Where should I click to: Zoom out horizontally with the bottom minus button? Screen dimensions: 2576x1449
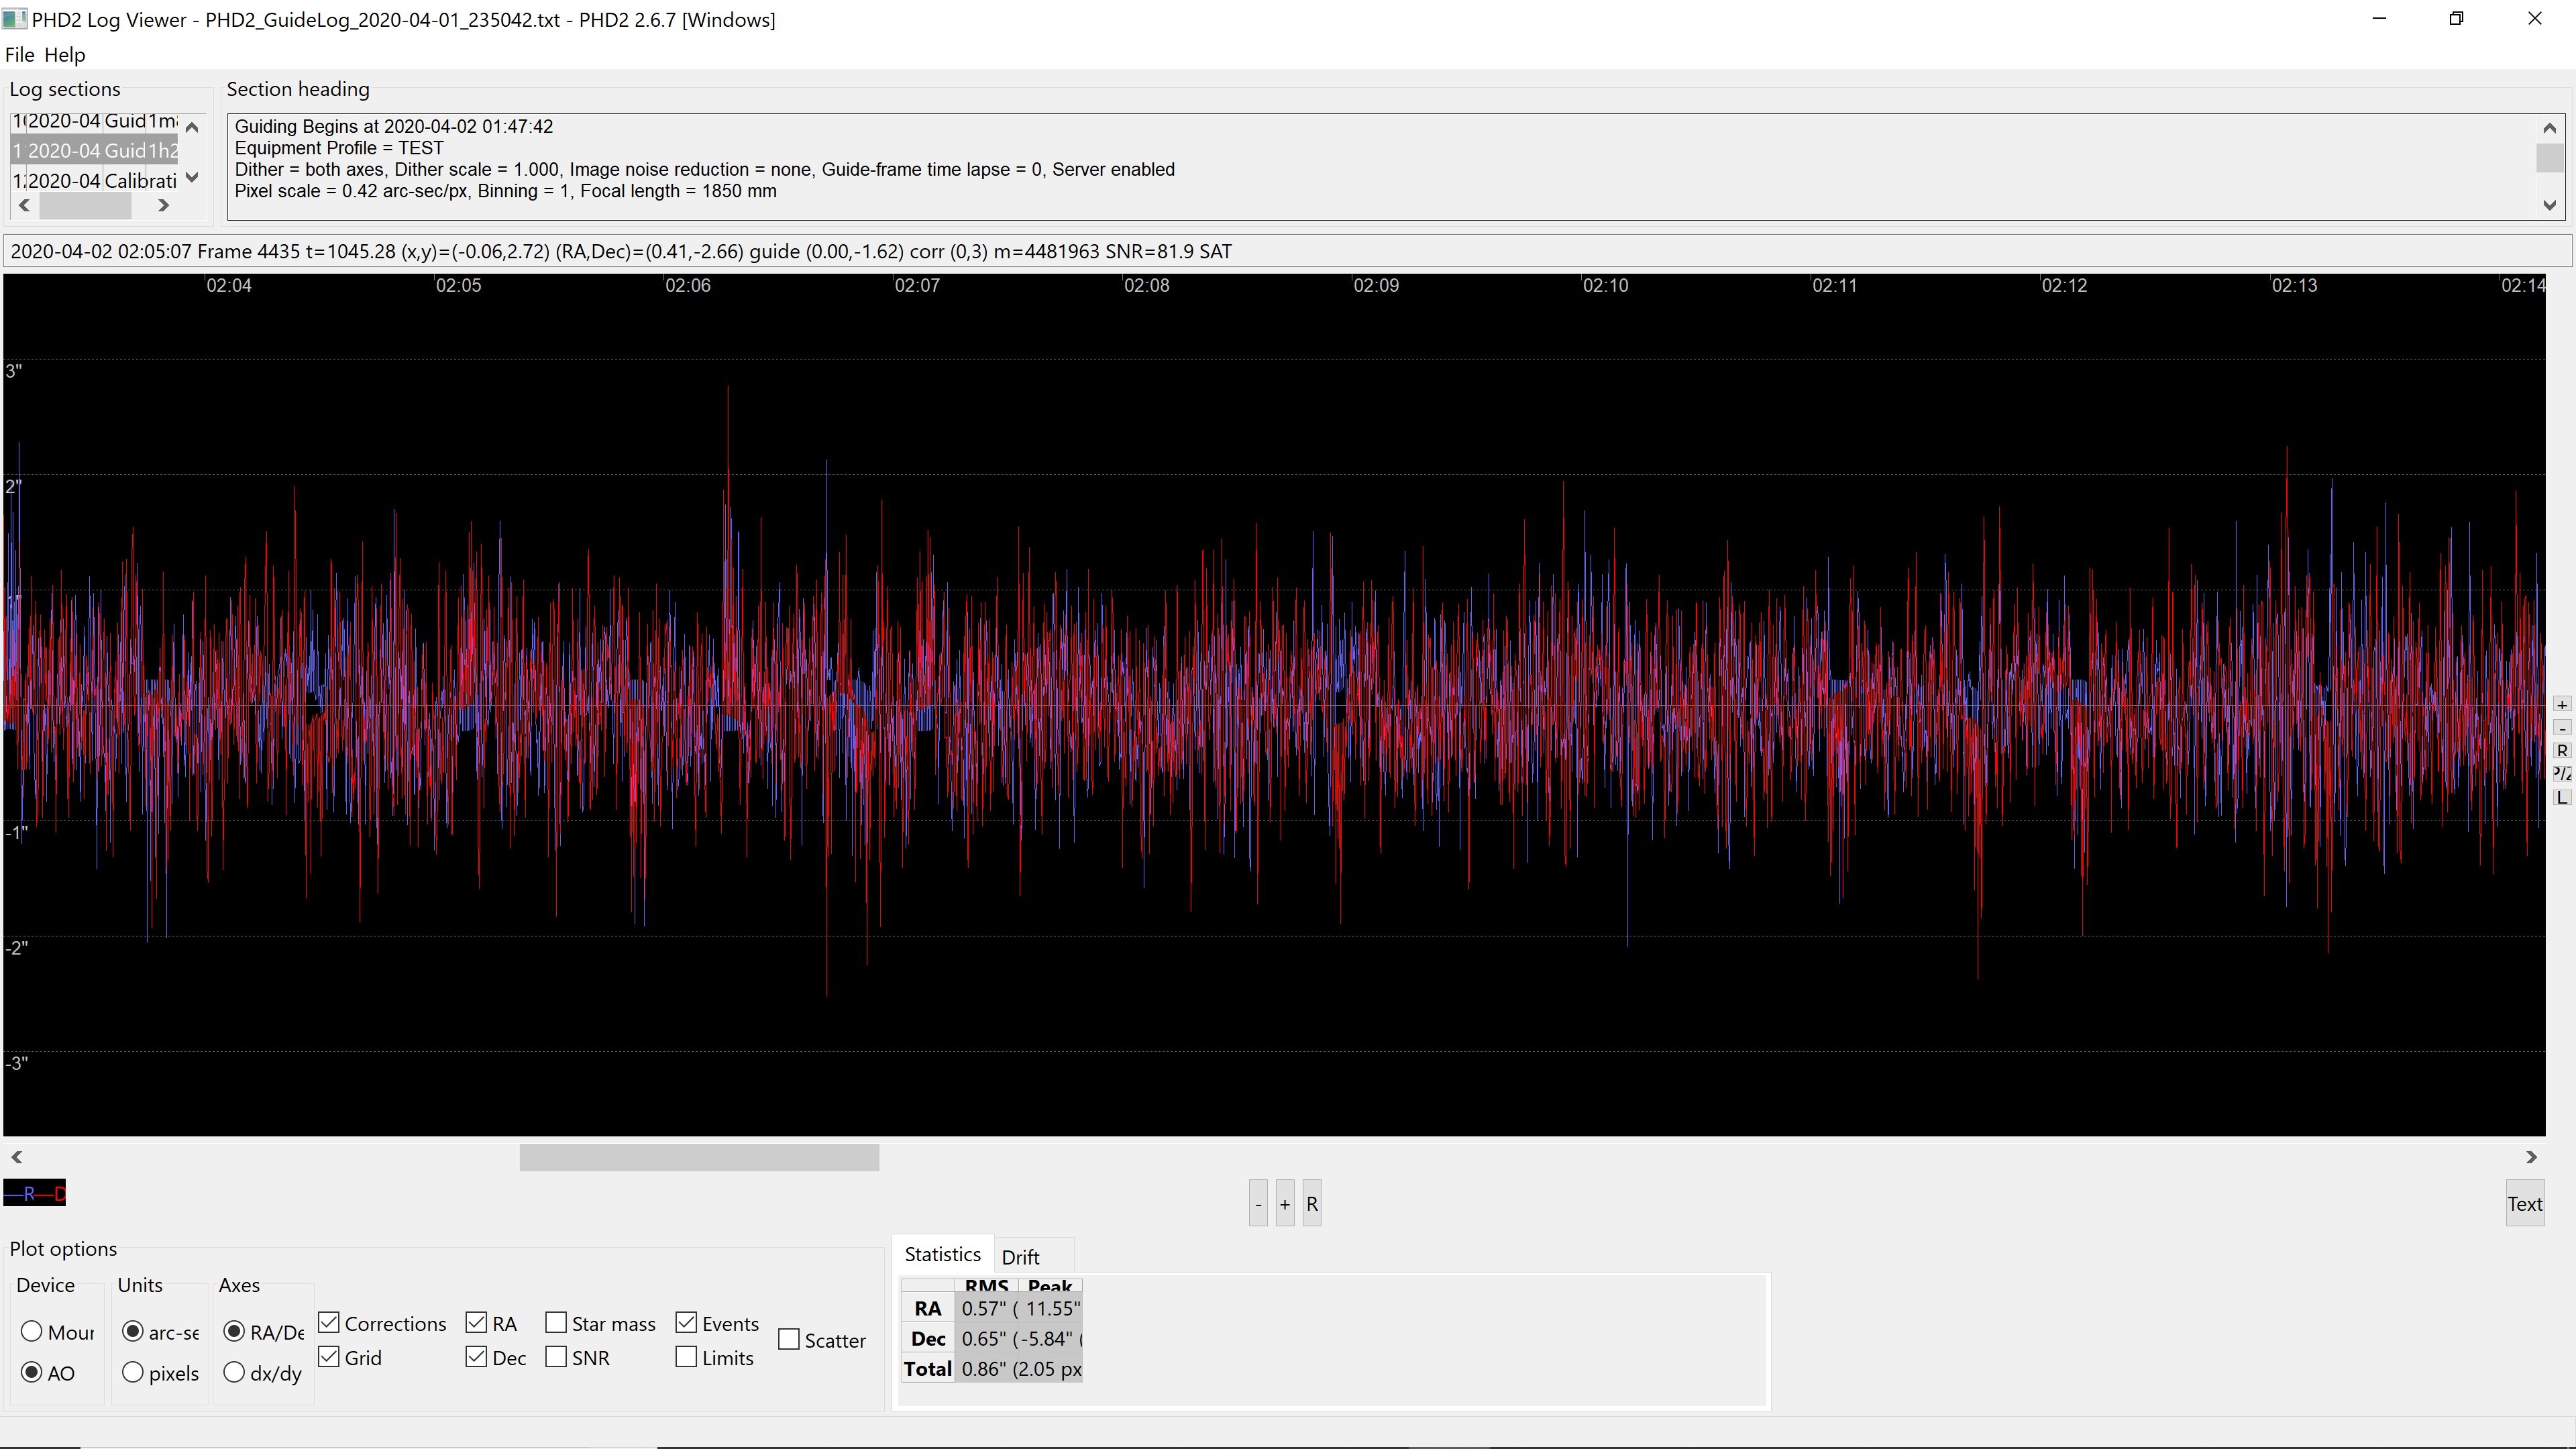click(1258, 1204)
